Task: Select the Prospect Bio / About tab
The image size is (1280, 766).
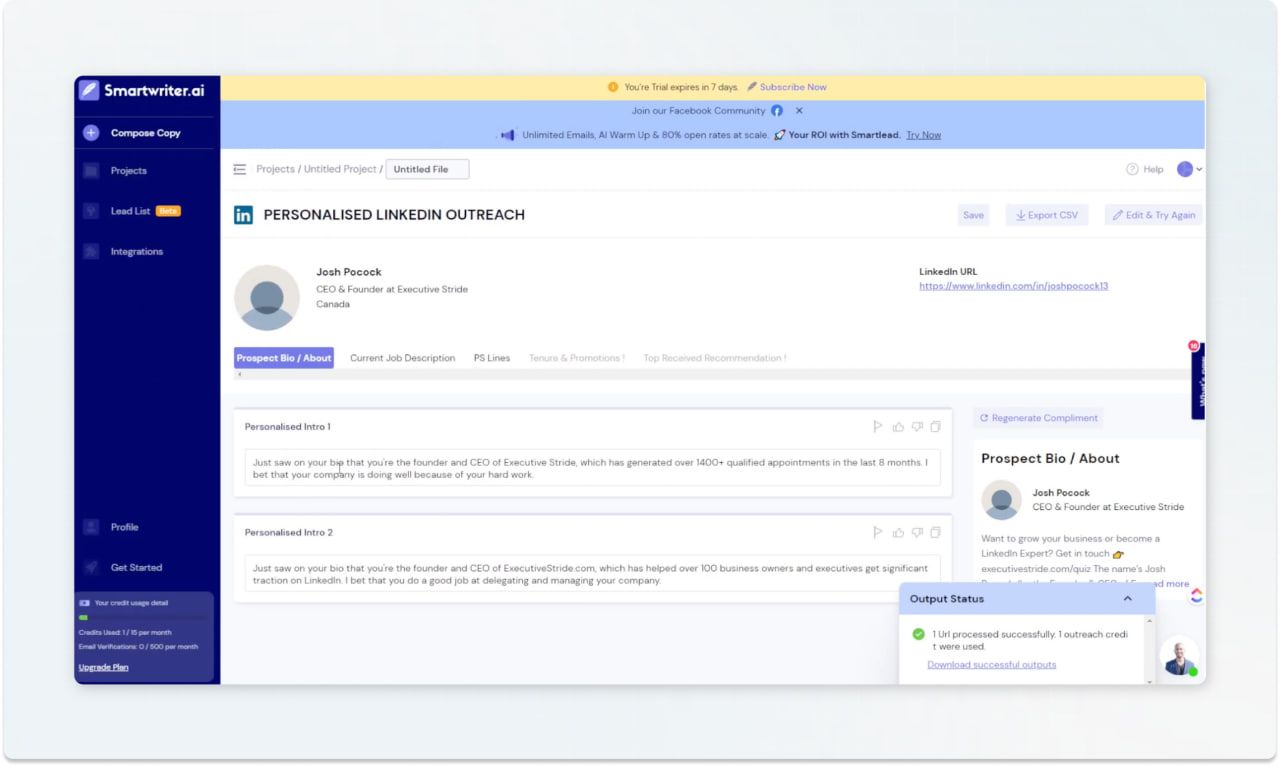Action: [x=284, y=358]
